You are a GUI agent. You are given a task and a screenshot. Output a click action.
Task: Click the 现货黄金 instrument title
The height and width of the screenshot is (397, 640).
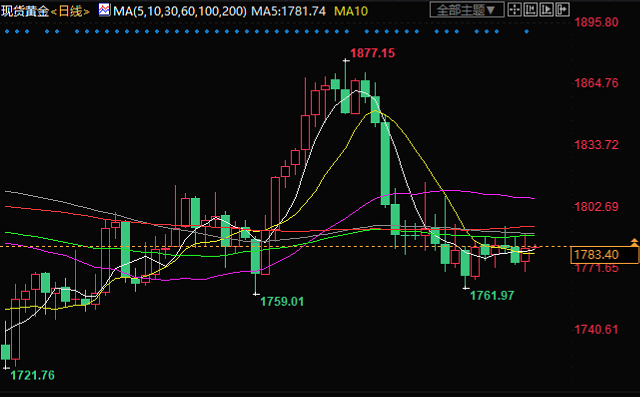(x=25, y=11)
